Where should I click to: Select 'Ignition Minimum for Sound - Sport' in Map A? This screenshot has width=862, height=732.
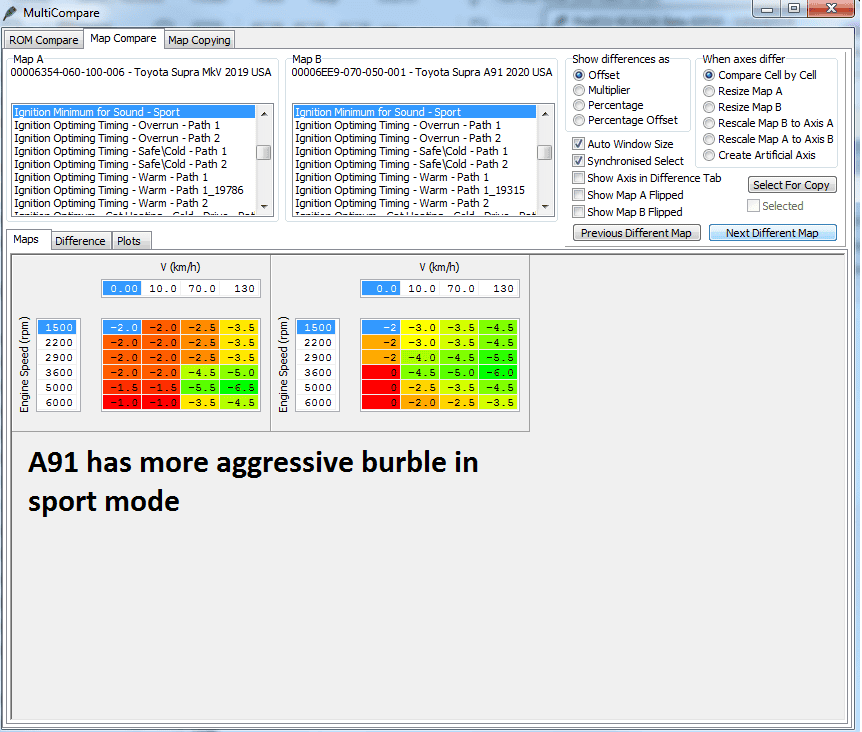(x=134, y=112)
